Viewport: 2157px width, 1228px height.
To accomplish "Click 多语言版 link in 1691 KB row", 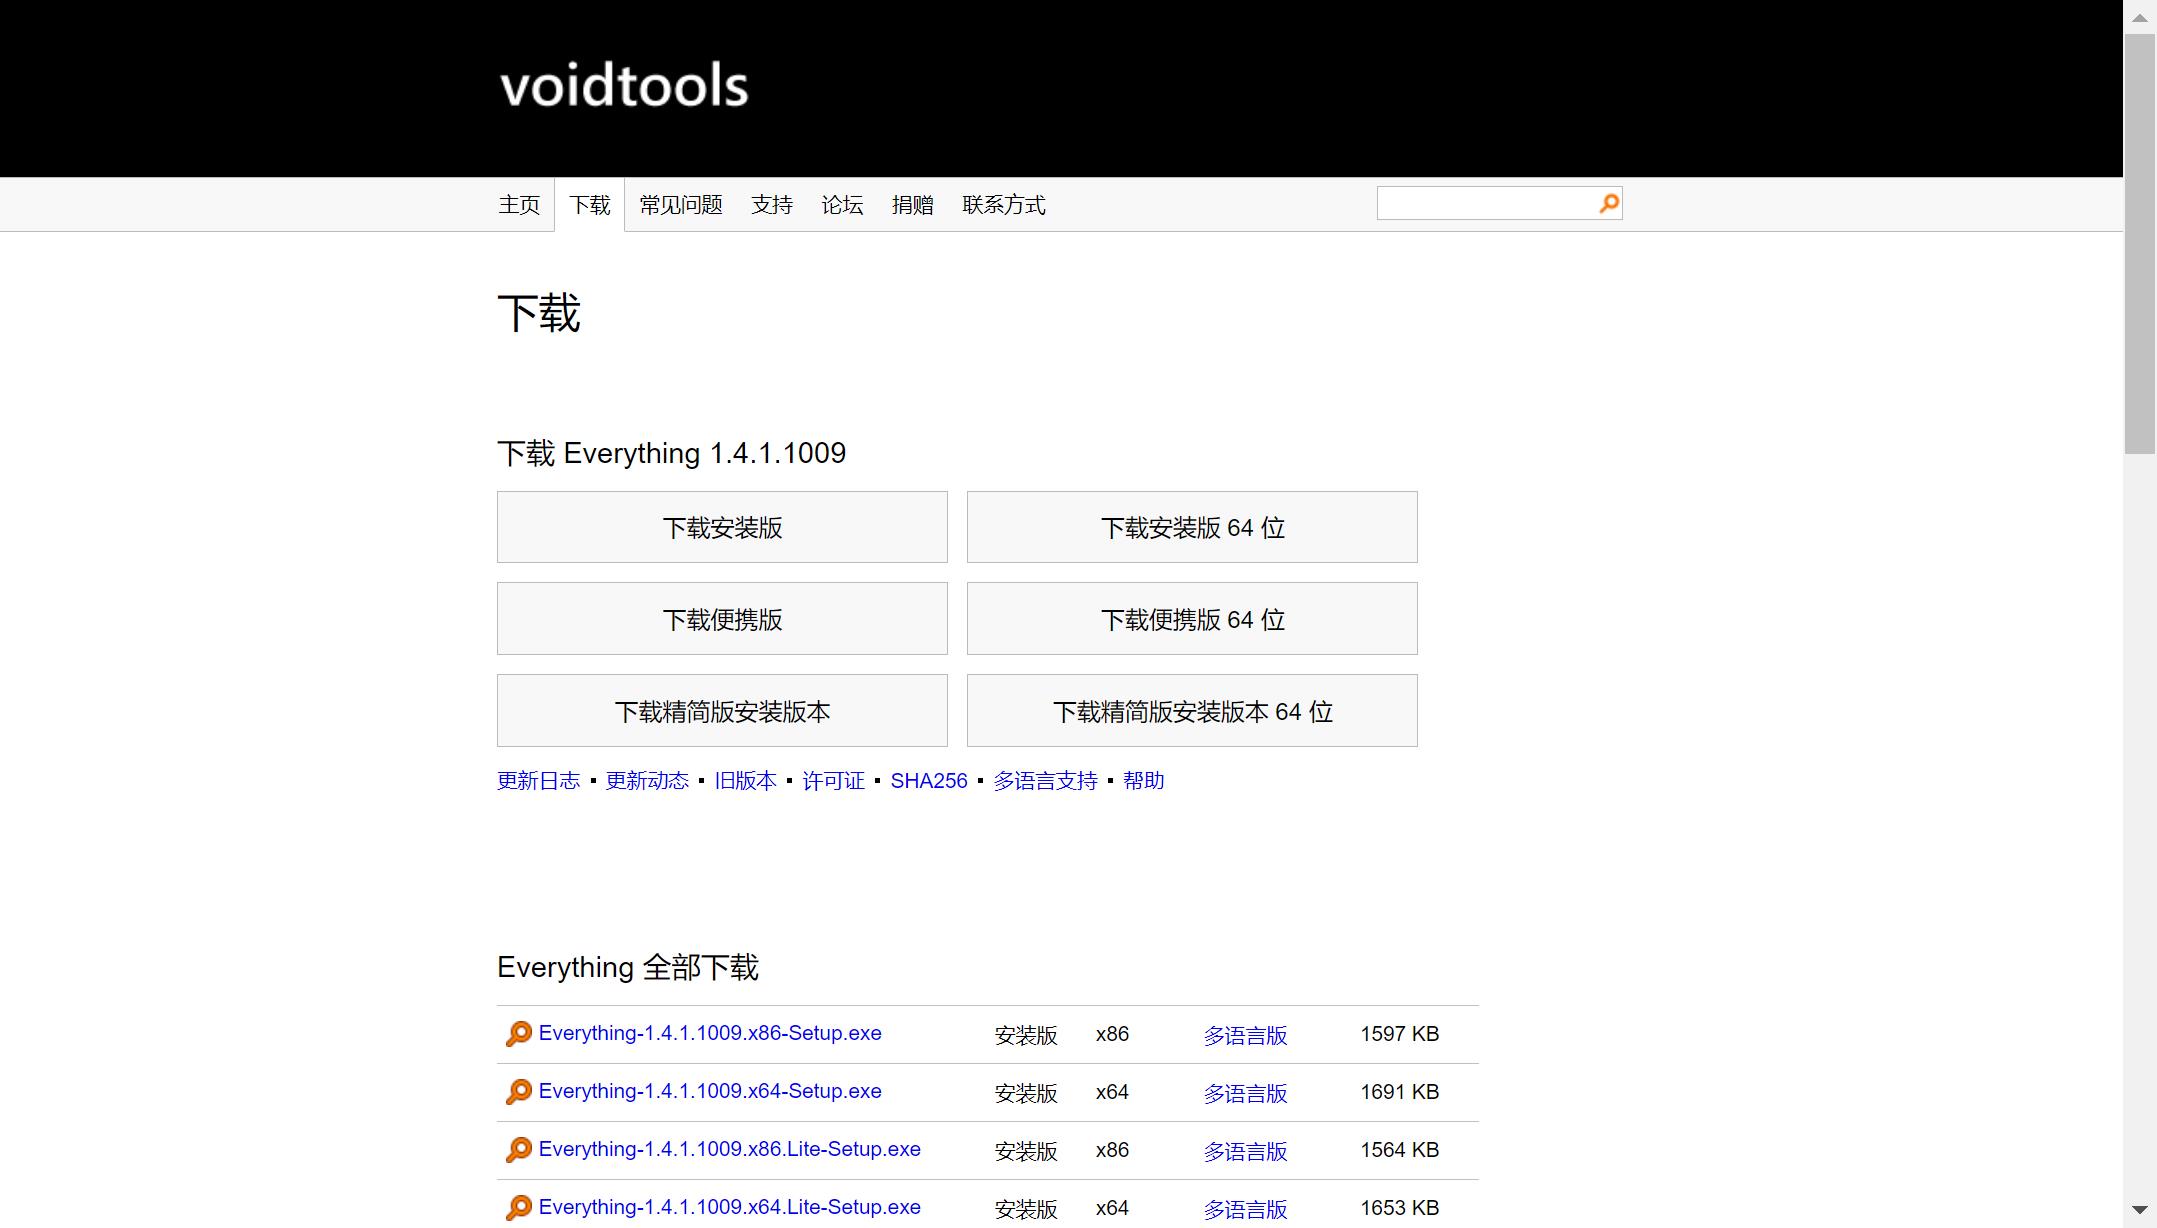I will (x=1245, y=1094).
